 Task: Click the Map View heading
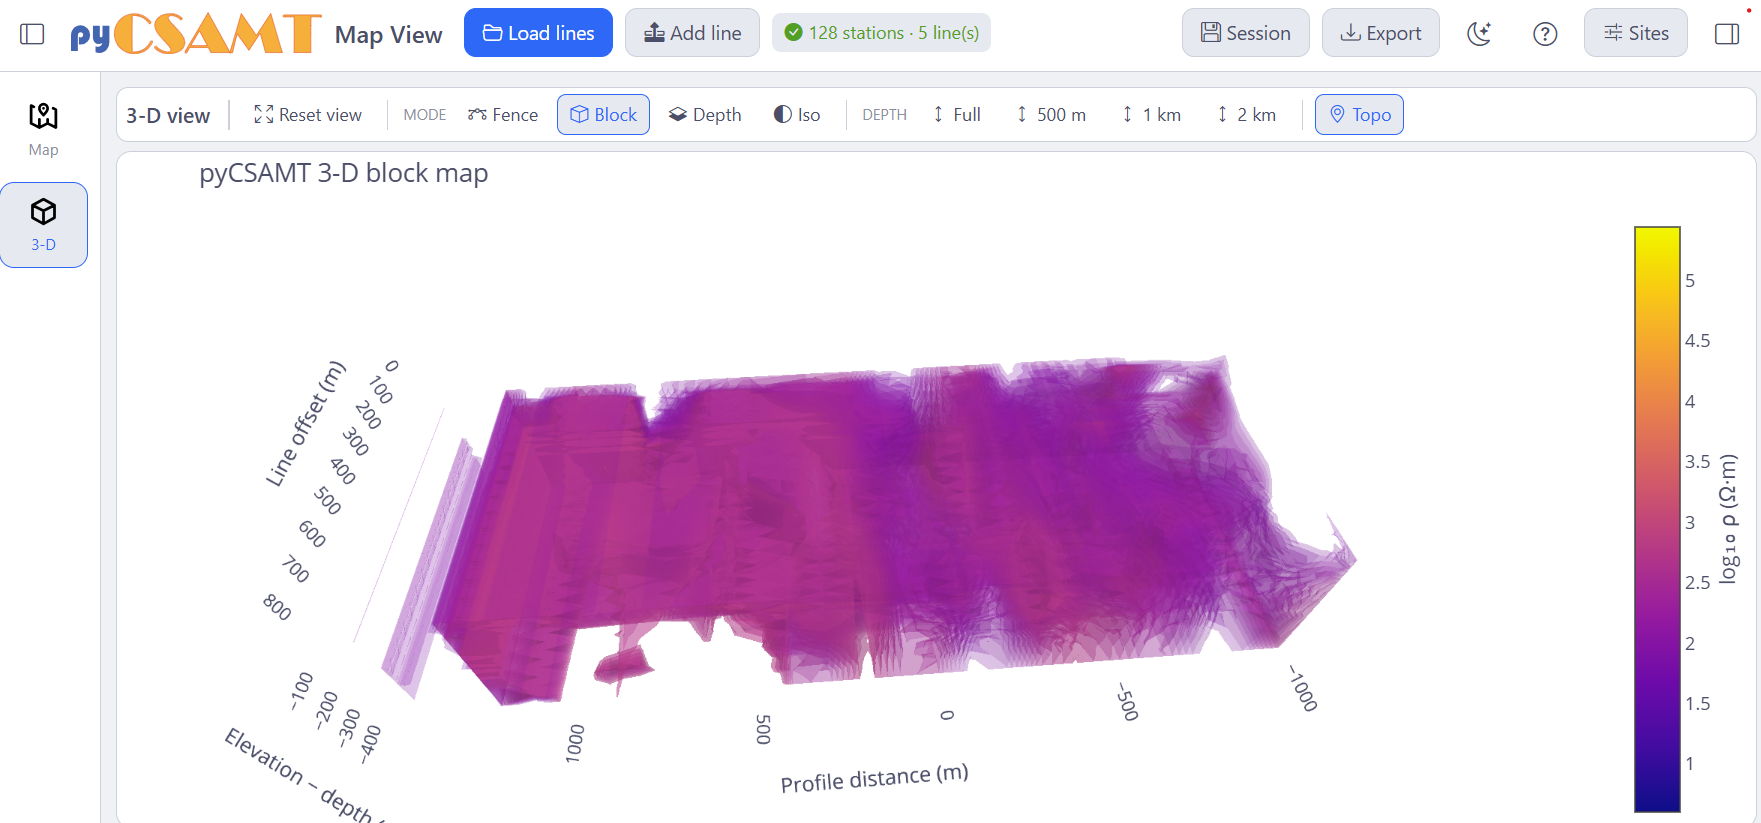[x=388, y=35]
